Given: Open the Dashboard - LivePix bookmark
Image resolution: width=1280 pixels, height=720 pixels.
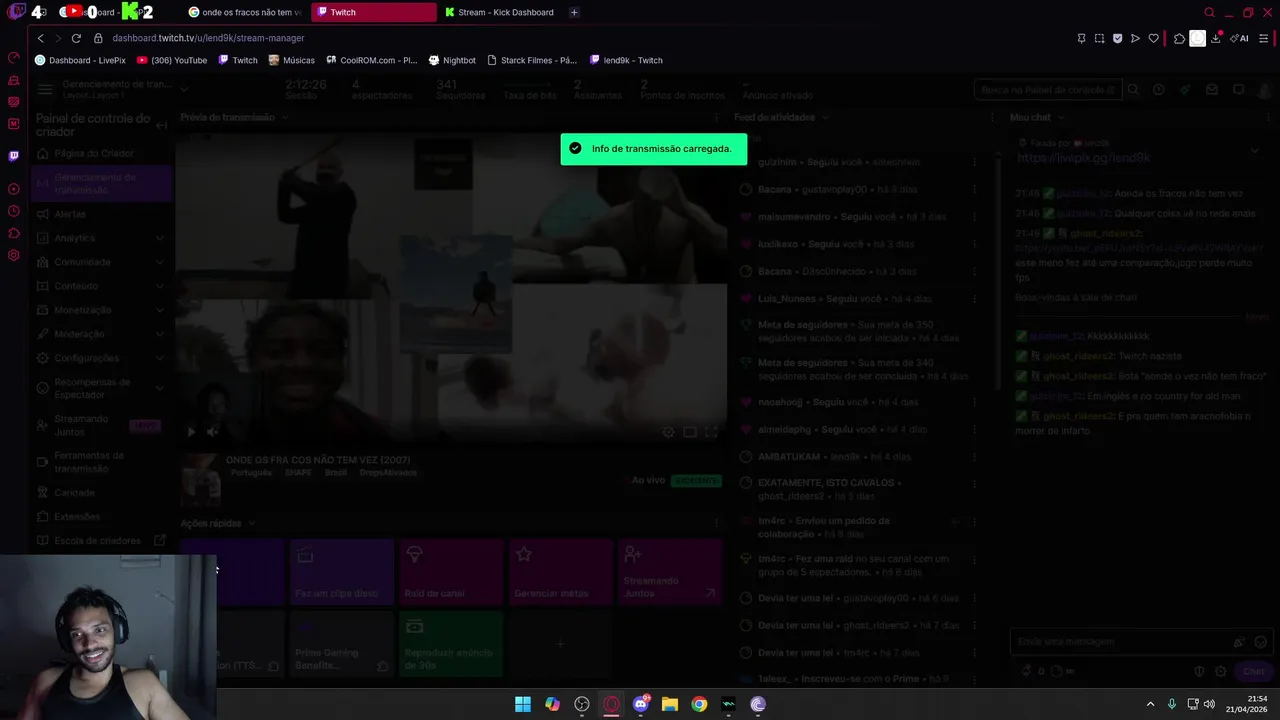Looking at the screenshot, I should [x=80, y=60].
